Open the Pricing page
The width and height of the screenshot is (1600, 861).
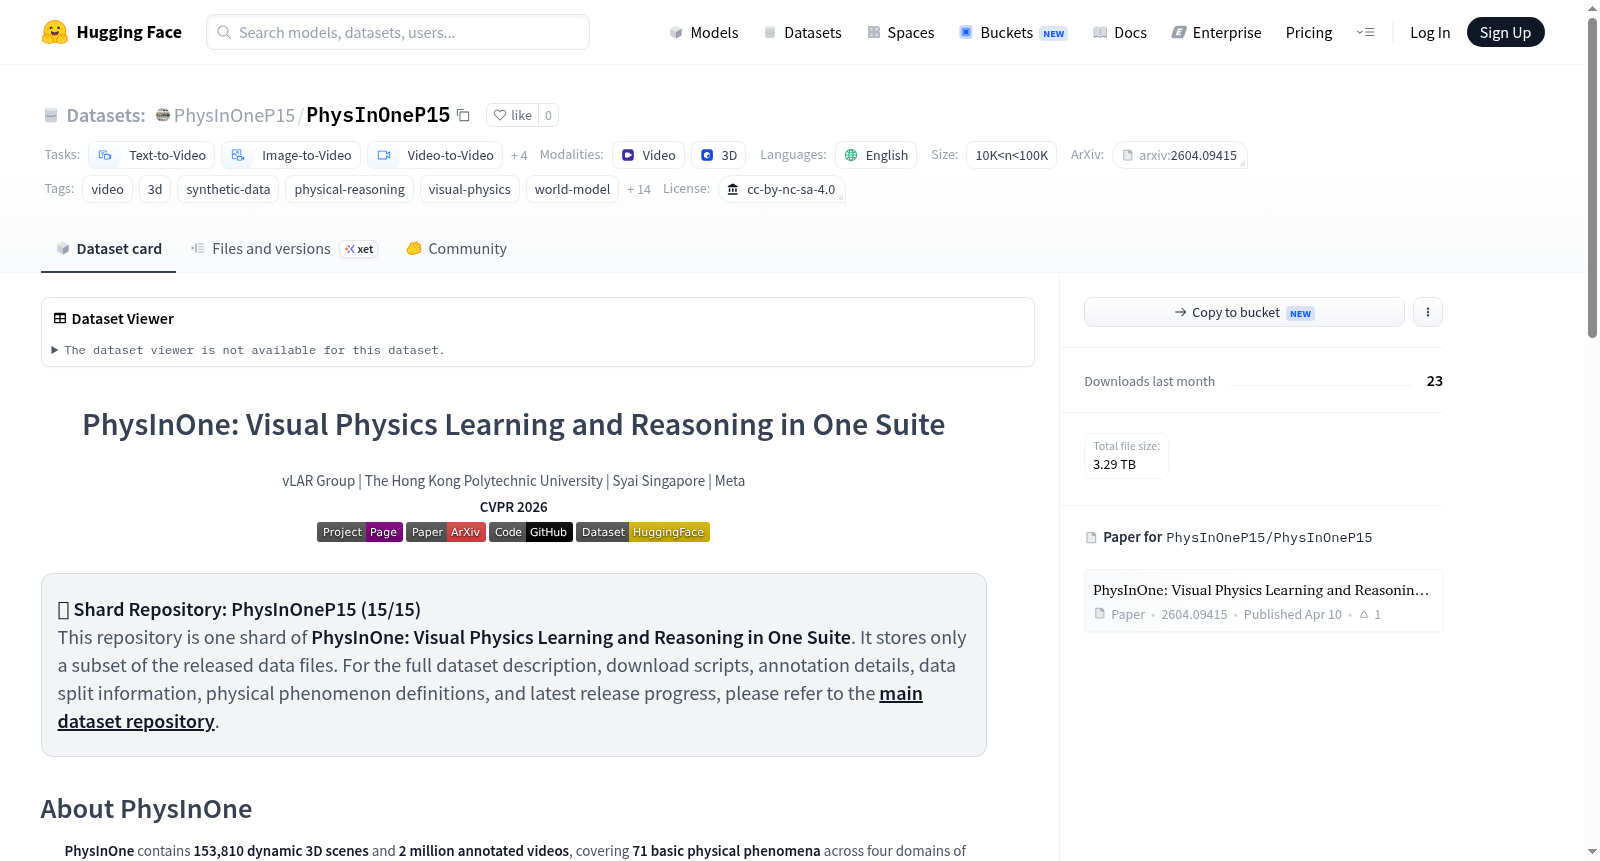click(1309, 32)
